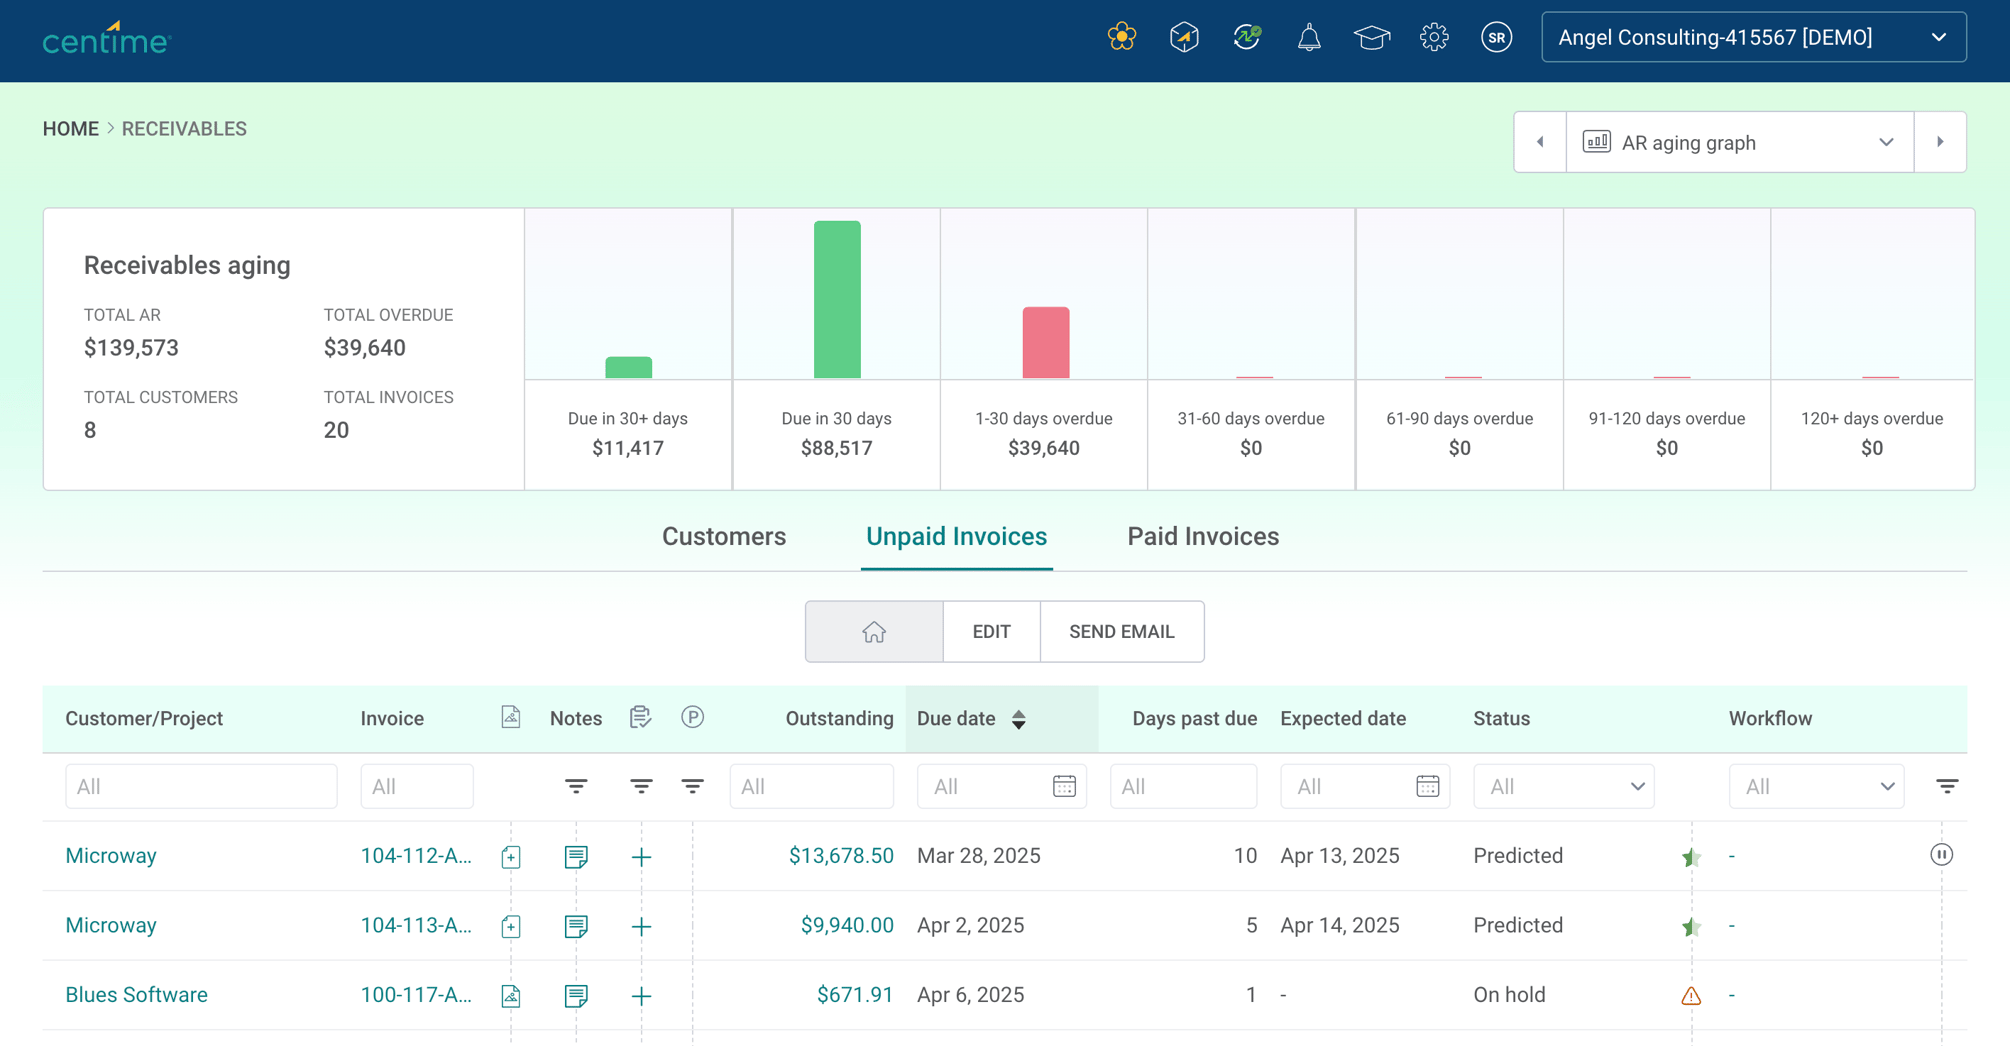Viewport: 2010px width, 1046px height.
Task: Open the notifications bell icon
Action: pyautogui.click(x=1308, y=37)
